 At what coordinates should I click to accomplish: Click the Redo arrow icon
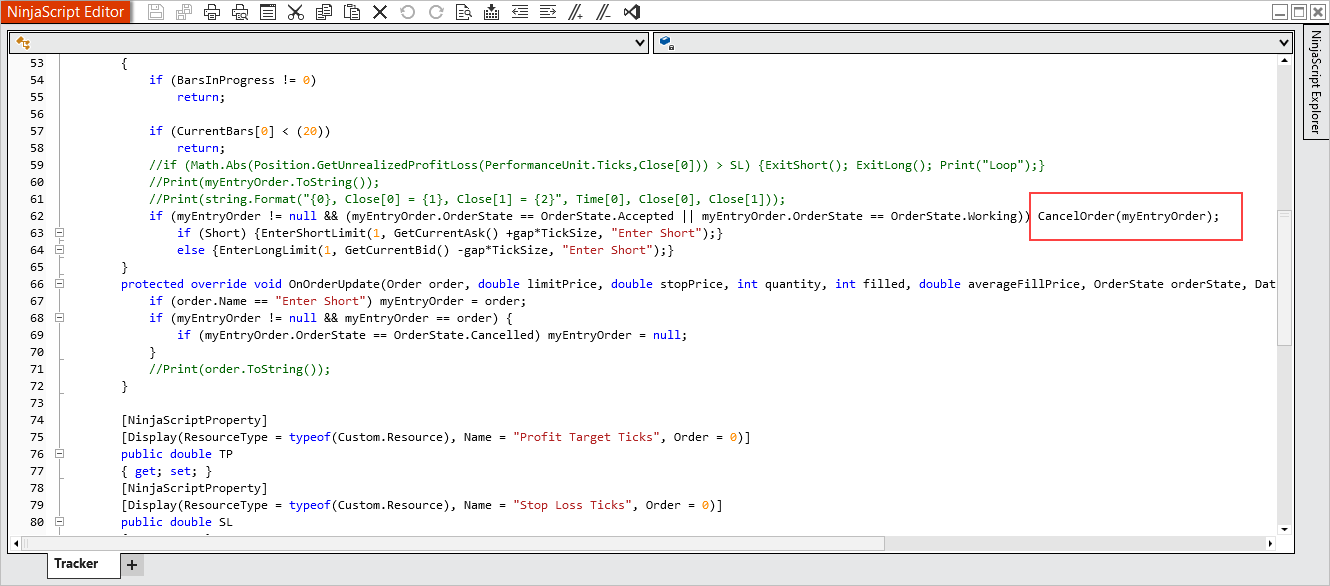tap(435, 13)
